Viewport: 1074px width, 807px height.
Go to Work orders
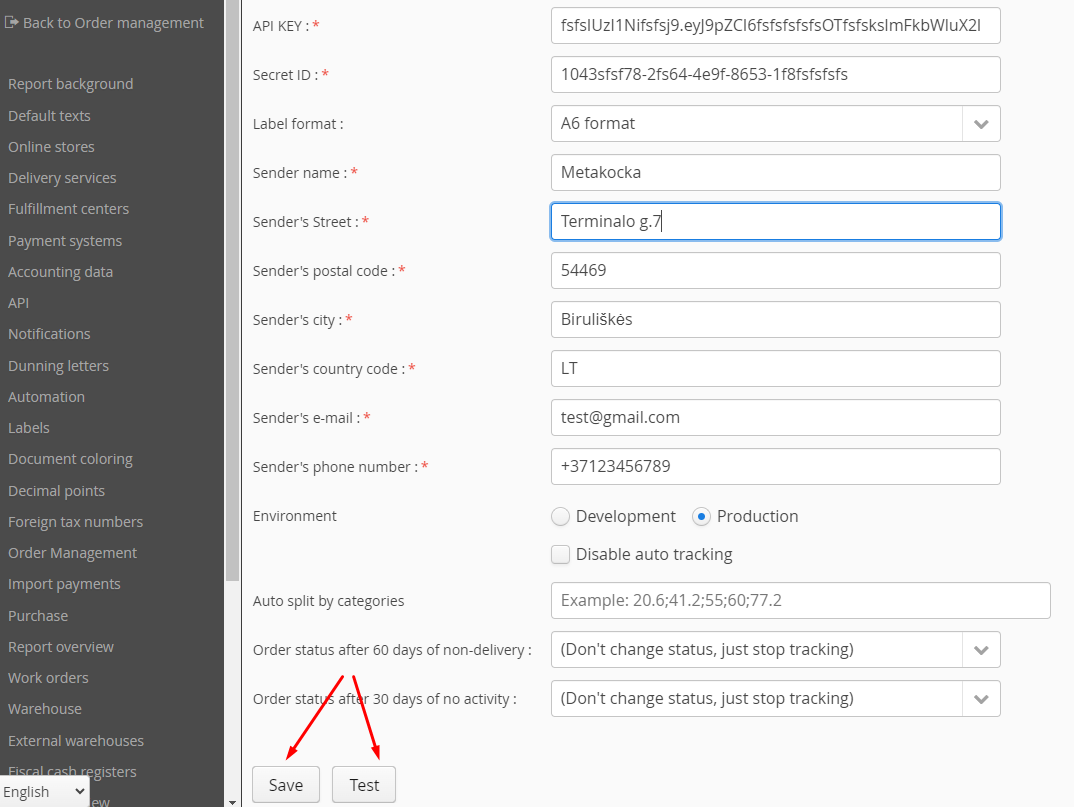(x=48, y=678)
